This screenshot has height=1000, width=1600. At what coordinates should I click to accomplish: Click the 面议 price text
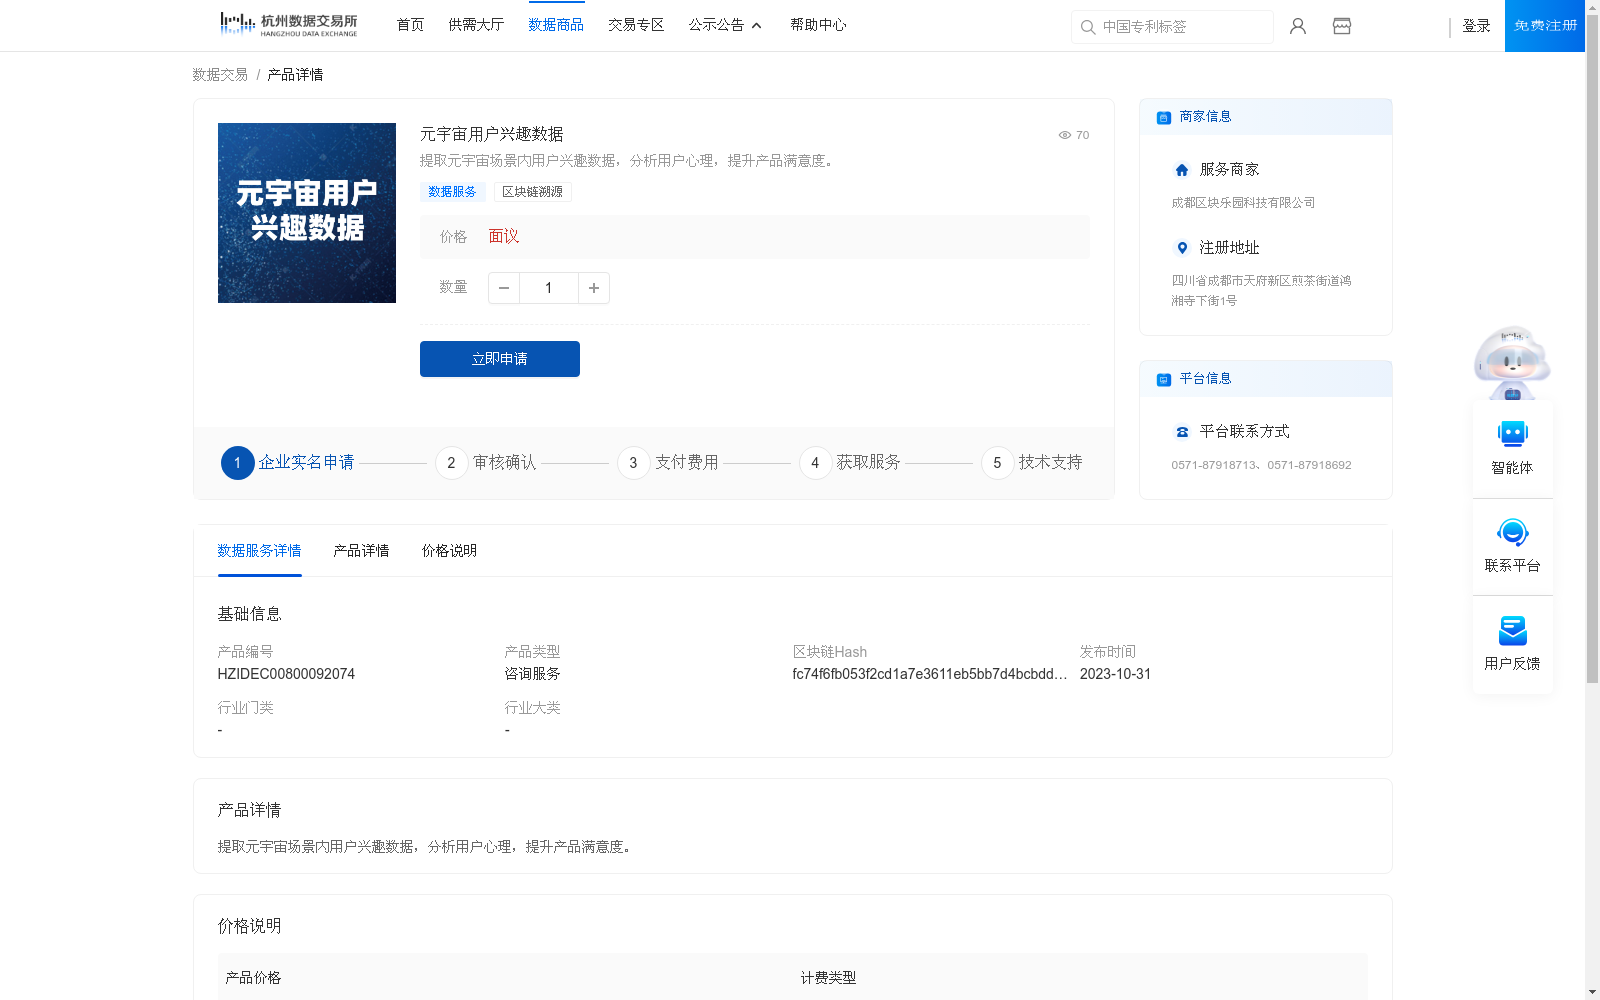[504, 237]
